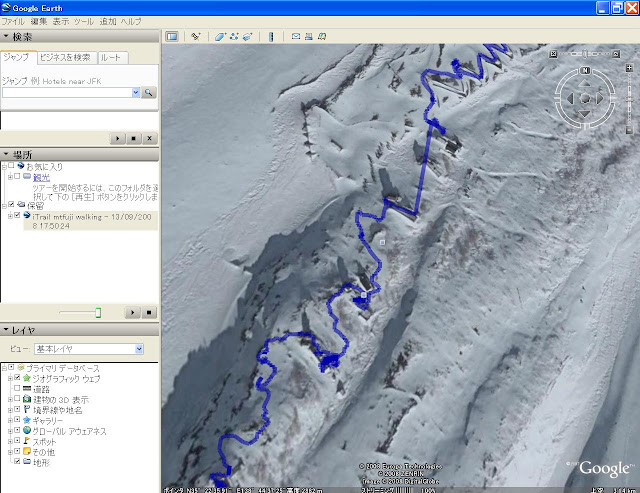
Task: Disable the 地形 terrain layer checkbox
Action: 17,462
